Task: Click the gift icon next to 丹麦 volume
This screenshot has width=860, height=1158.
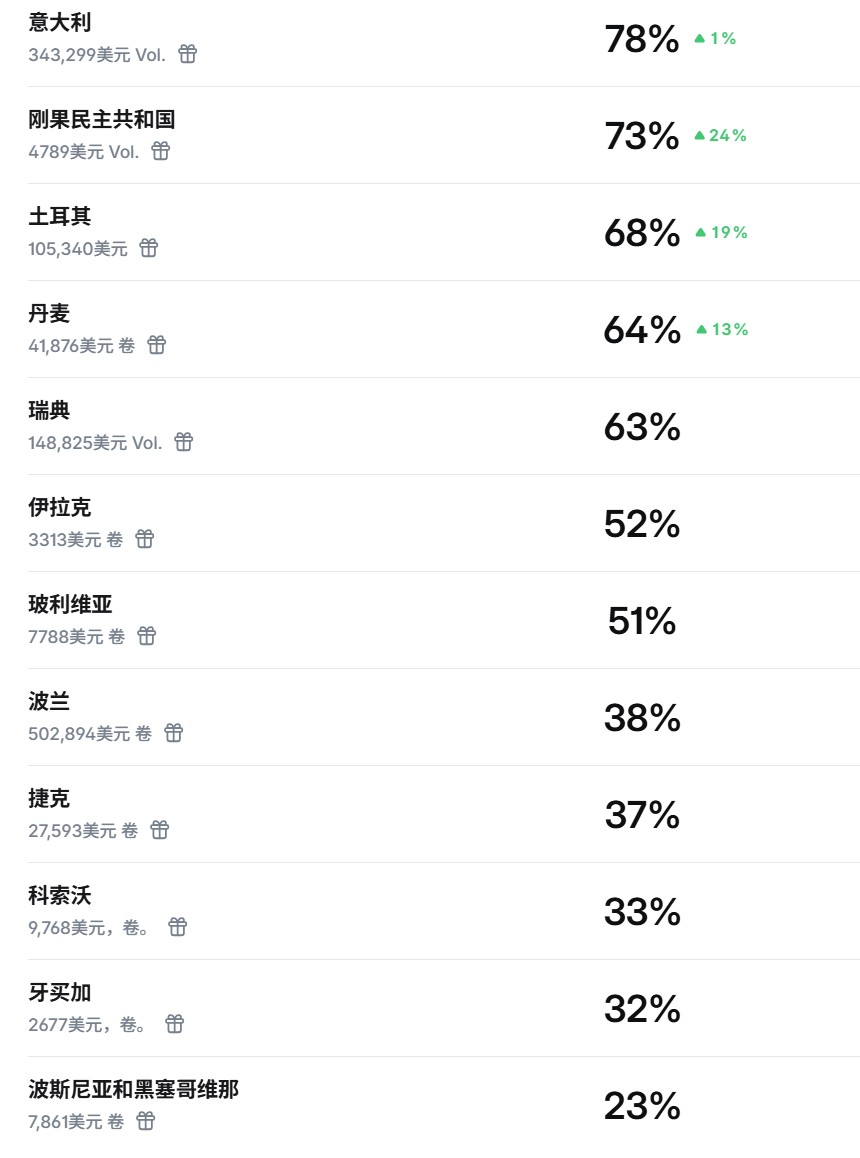Action: [x=157, y=345]
